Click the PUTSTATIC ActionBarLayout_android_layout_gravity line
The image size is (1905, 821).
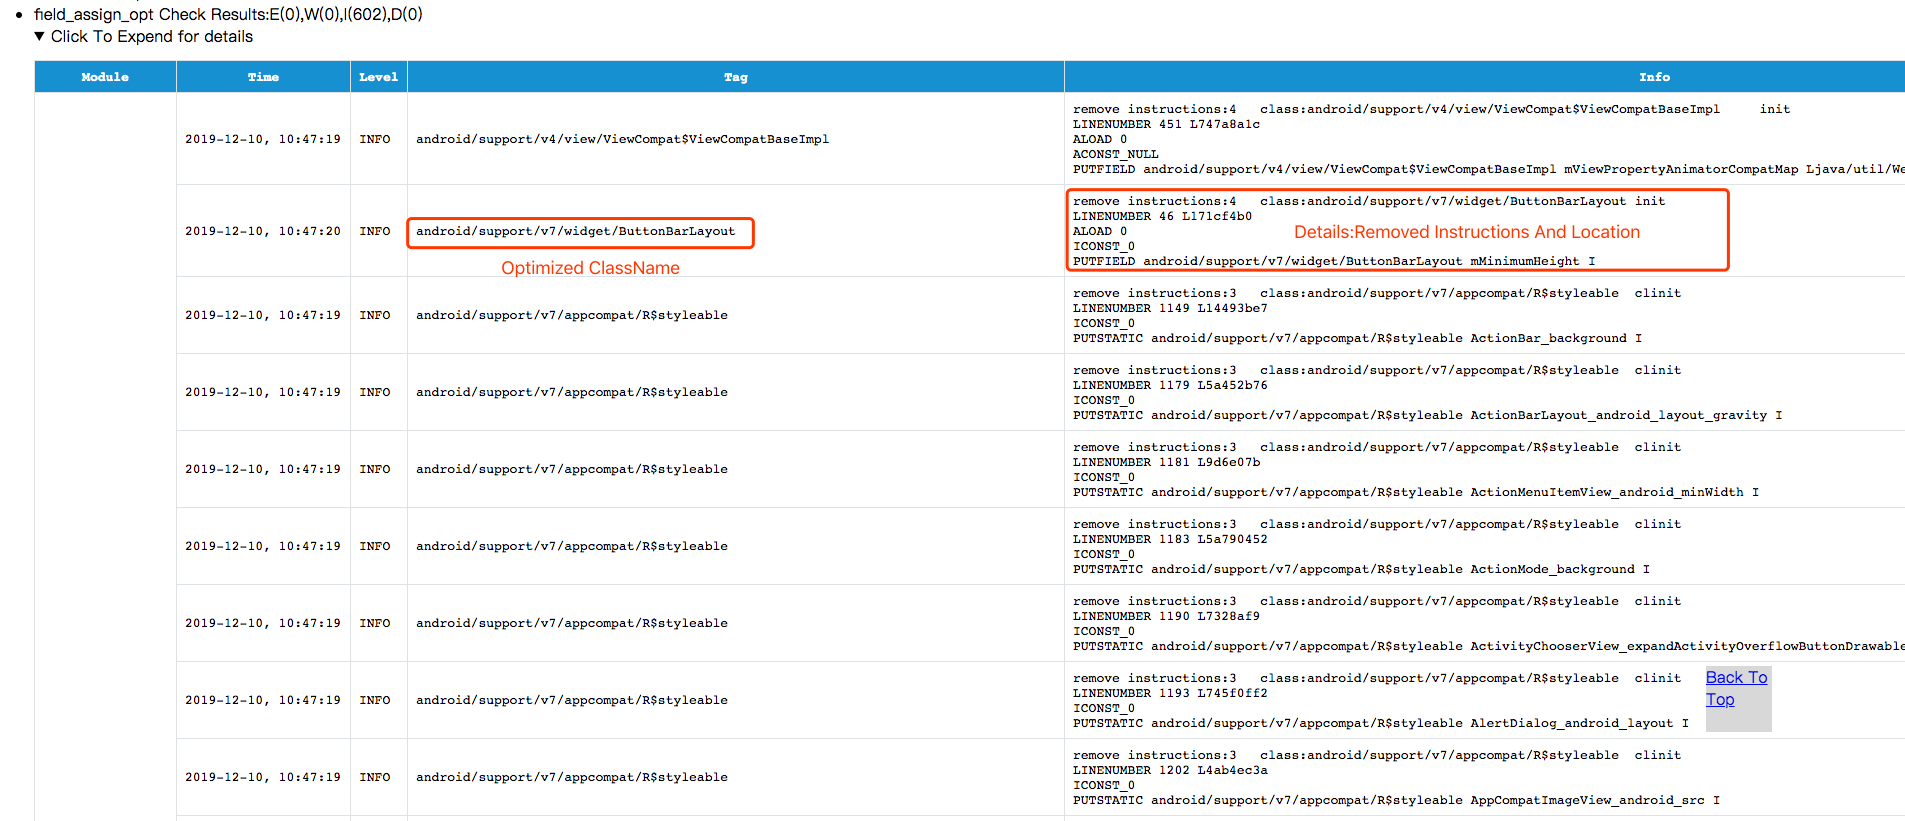[x=1427, y=415]
